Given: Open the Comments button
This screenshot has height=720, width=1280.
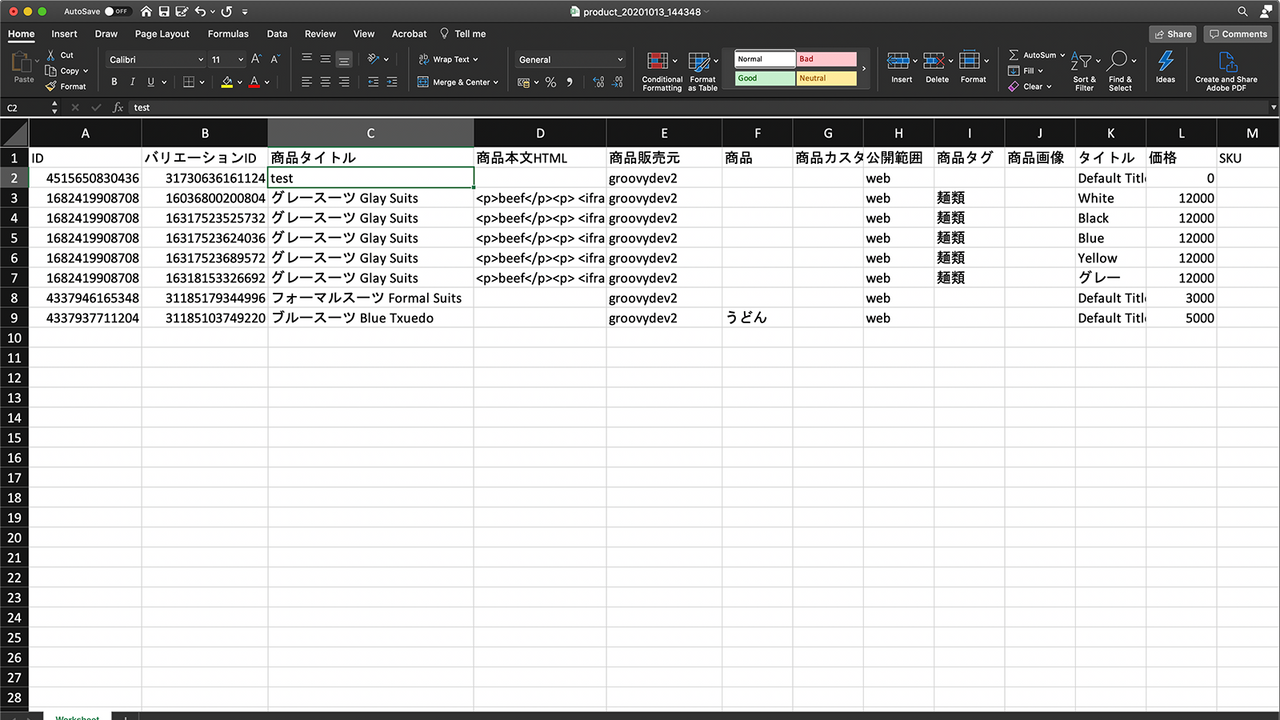Looking at the screenshot, I should coord(1238,34).
